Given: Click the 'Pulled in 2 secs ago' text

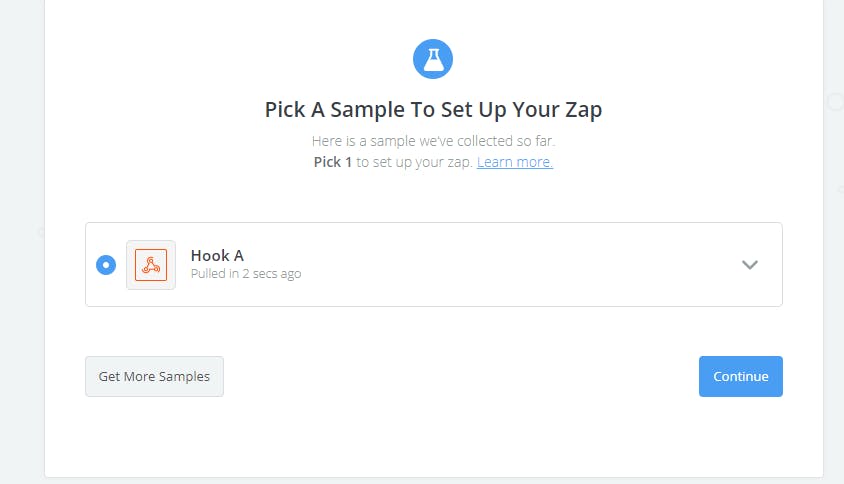Looking at the screenshot, I should pos(246,274).
